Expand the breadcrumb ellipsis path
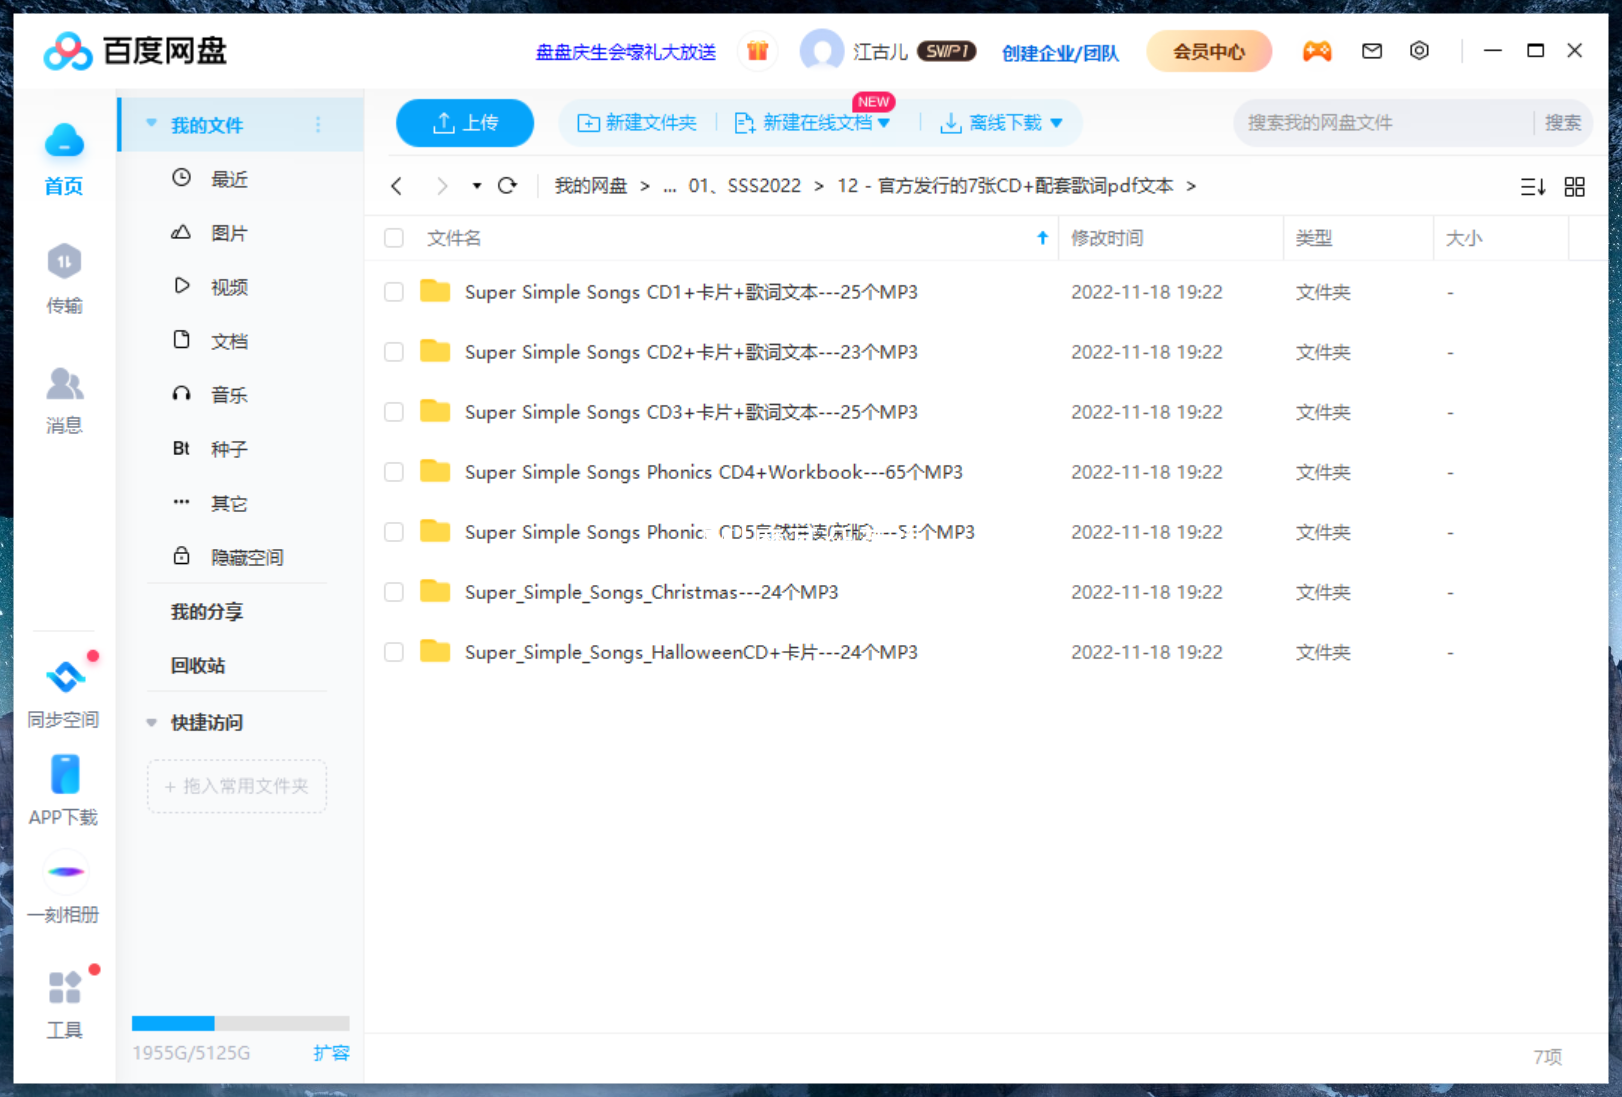This screenshot has height=1097, width=1622. click(669, 186)
